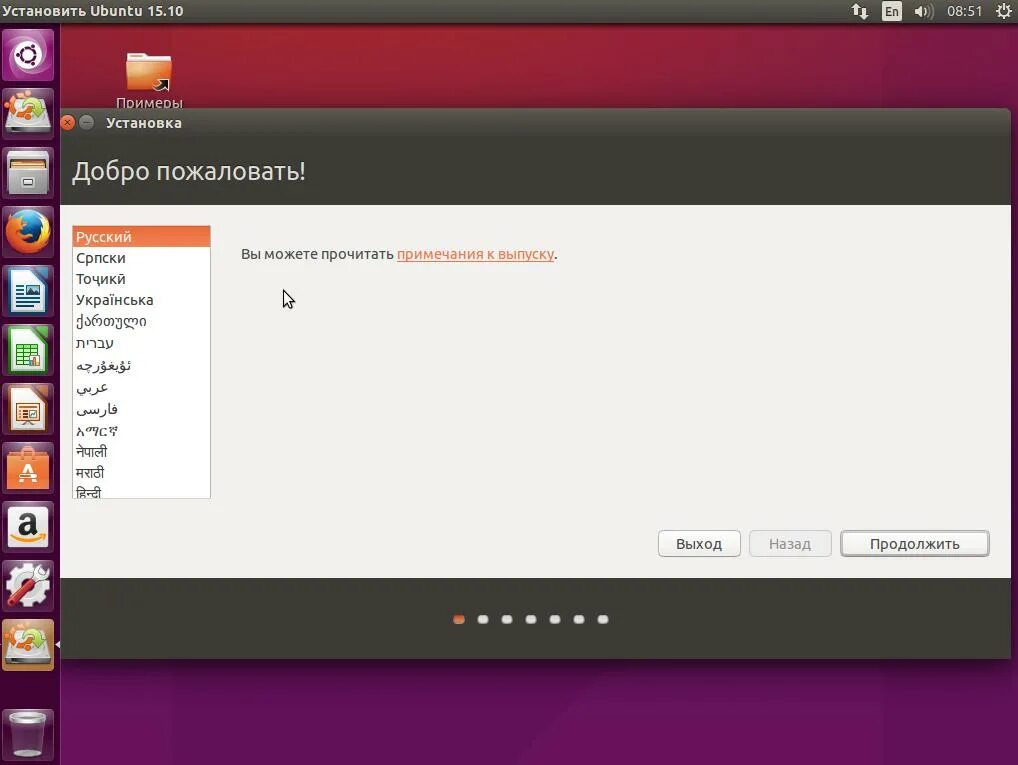Select Русский language
The width and height of the screenshot is (1018, 765).
(x=142, y=237)
